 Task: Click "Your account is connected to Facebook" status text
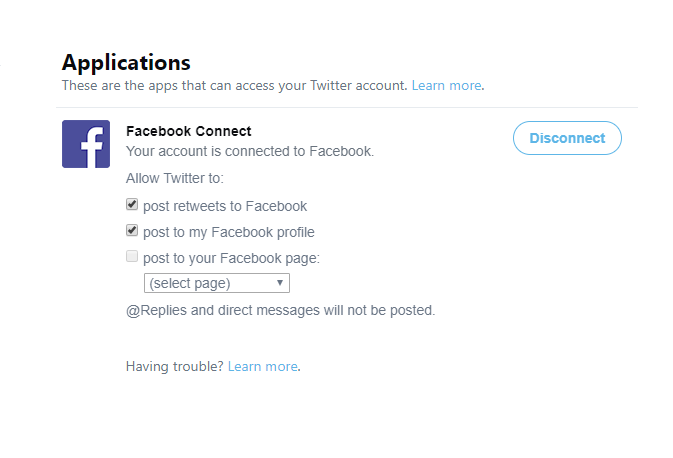(249, 152)
